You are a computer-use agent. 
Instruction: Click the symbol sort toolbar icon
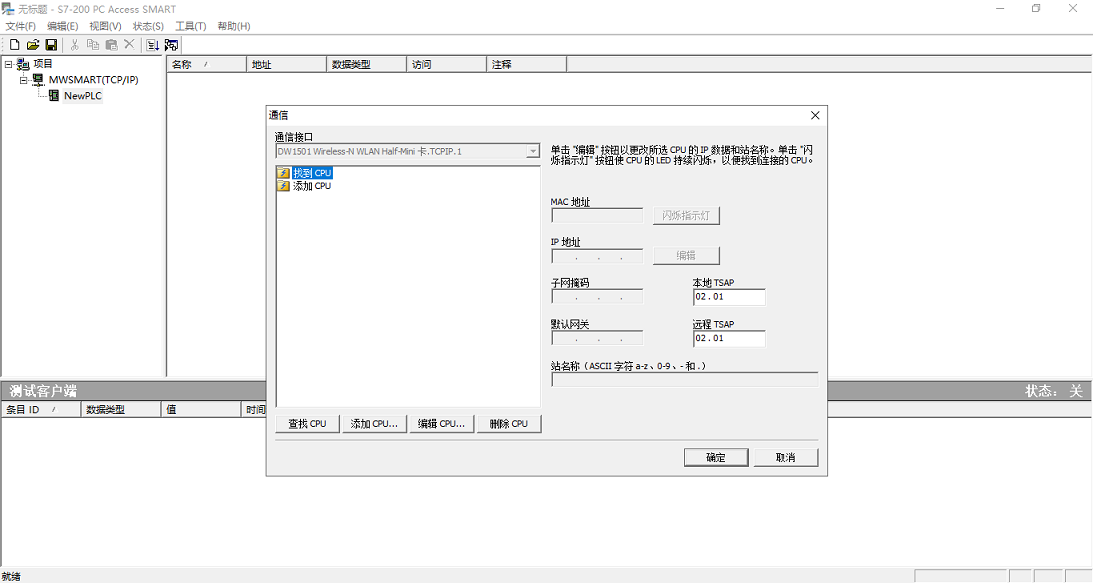pyautogui.click(x=152, y=44)
